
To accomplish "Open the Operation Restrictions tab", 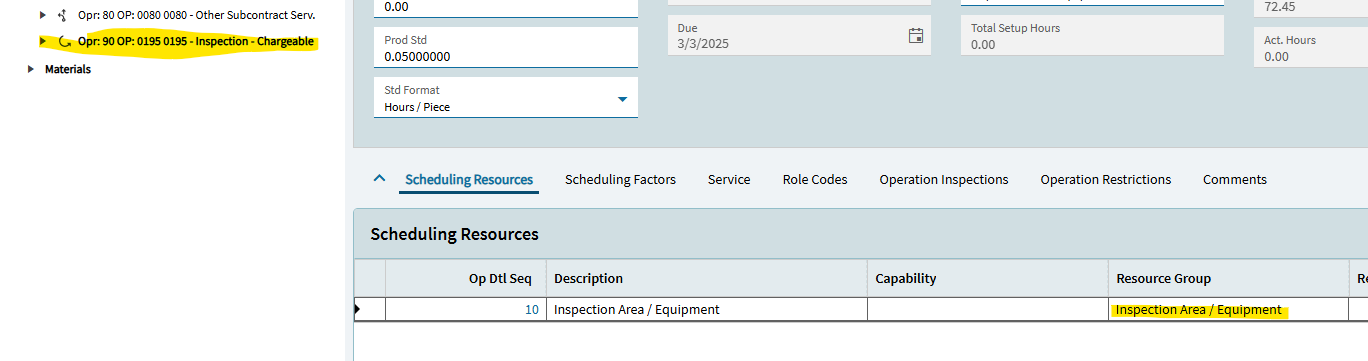I will tap(1106, 180).
